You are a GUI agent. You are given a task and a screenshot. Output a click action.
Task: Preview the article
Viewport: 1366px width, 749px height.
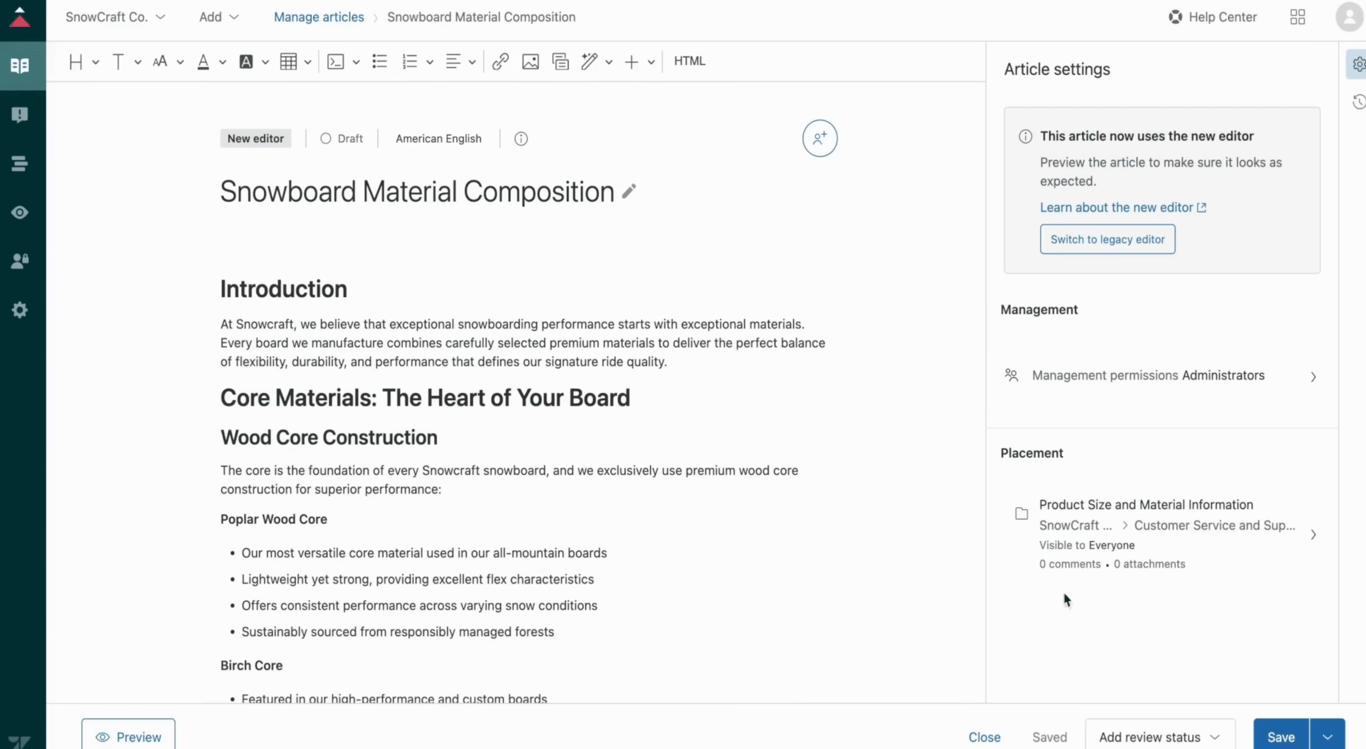pyautogui.click(x=128, y=737)
